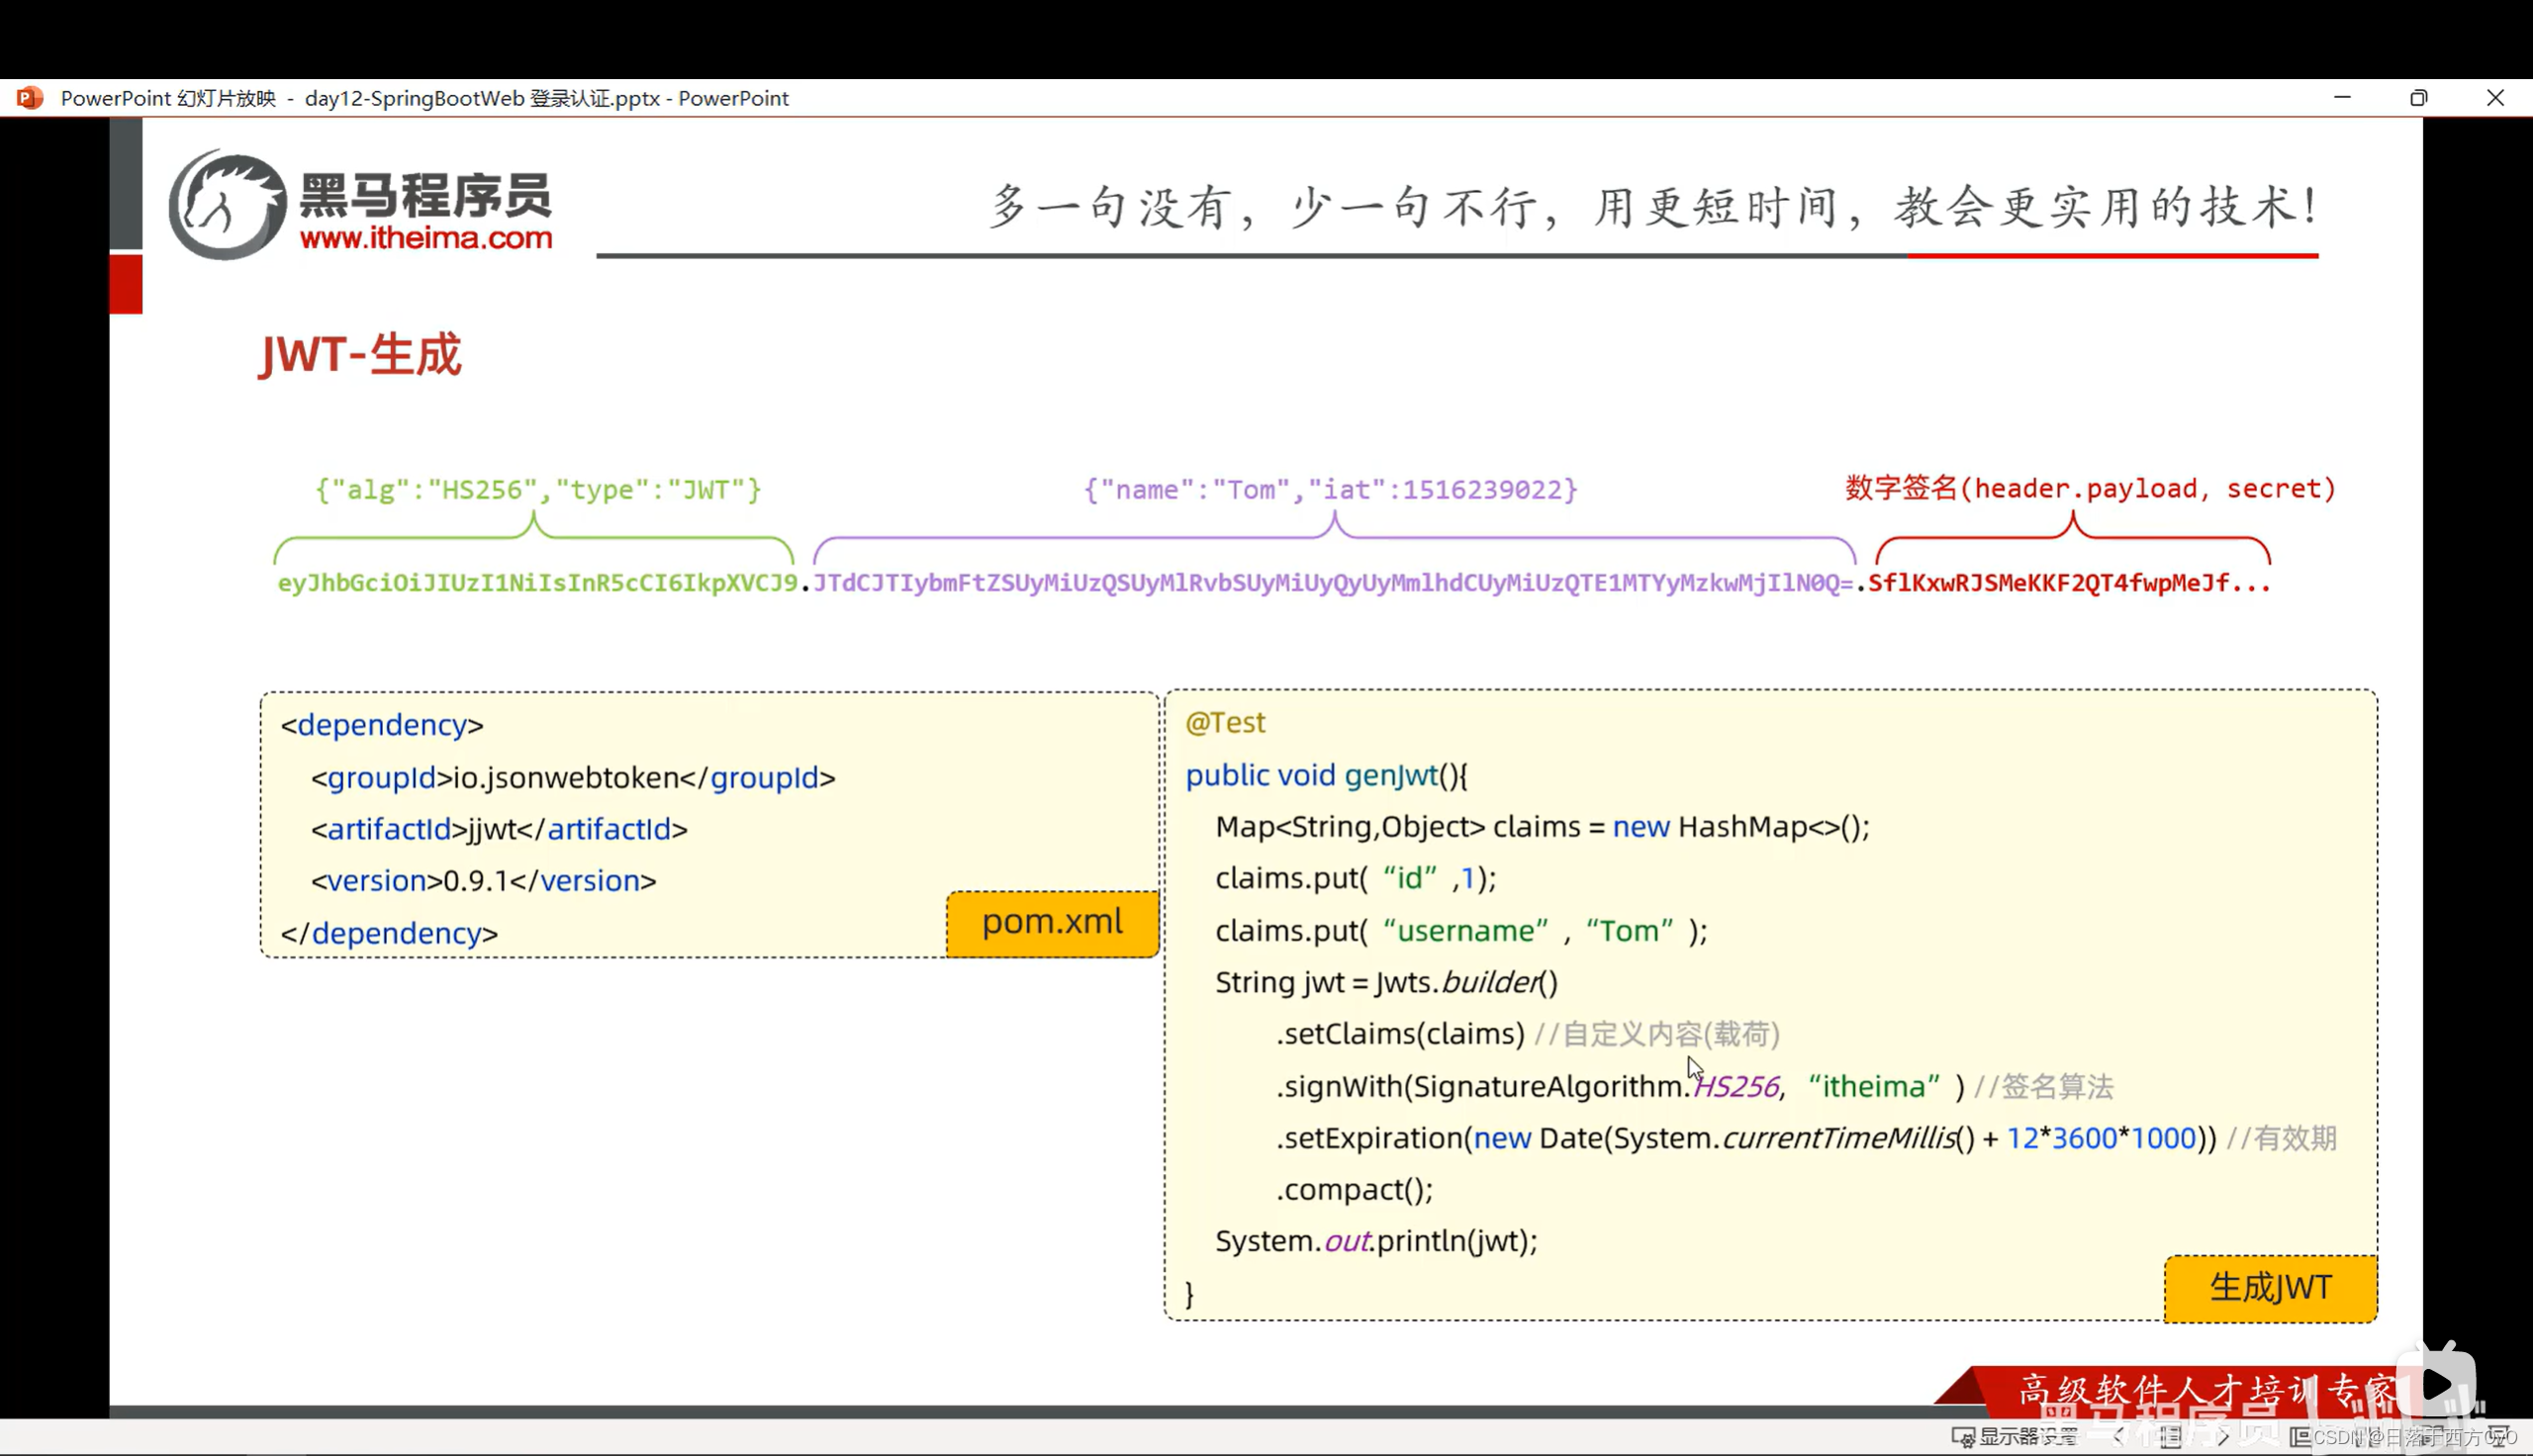Click the //自定义内容(载荷) comment
The height and width of the screenshot is (1456, 2533).
1657,1034
